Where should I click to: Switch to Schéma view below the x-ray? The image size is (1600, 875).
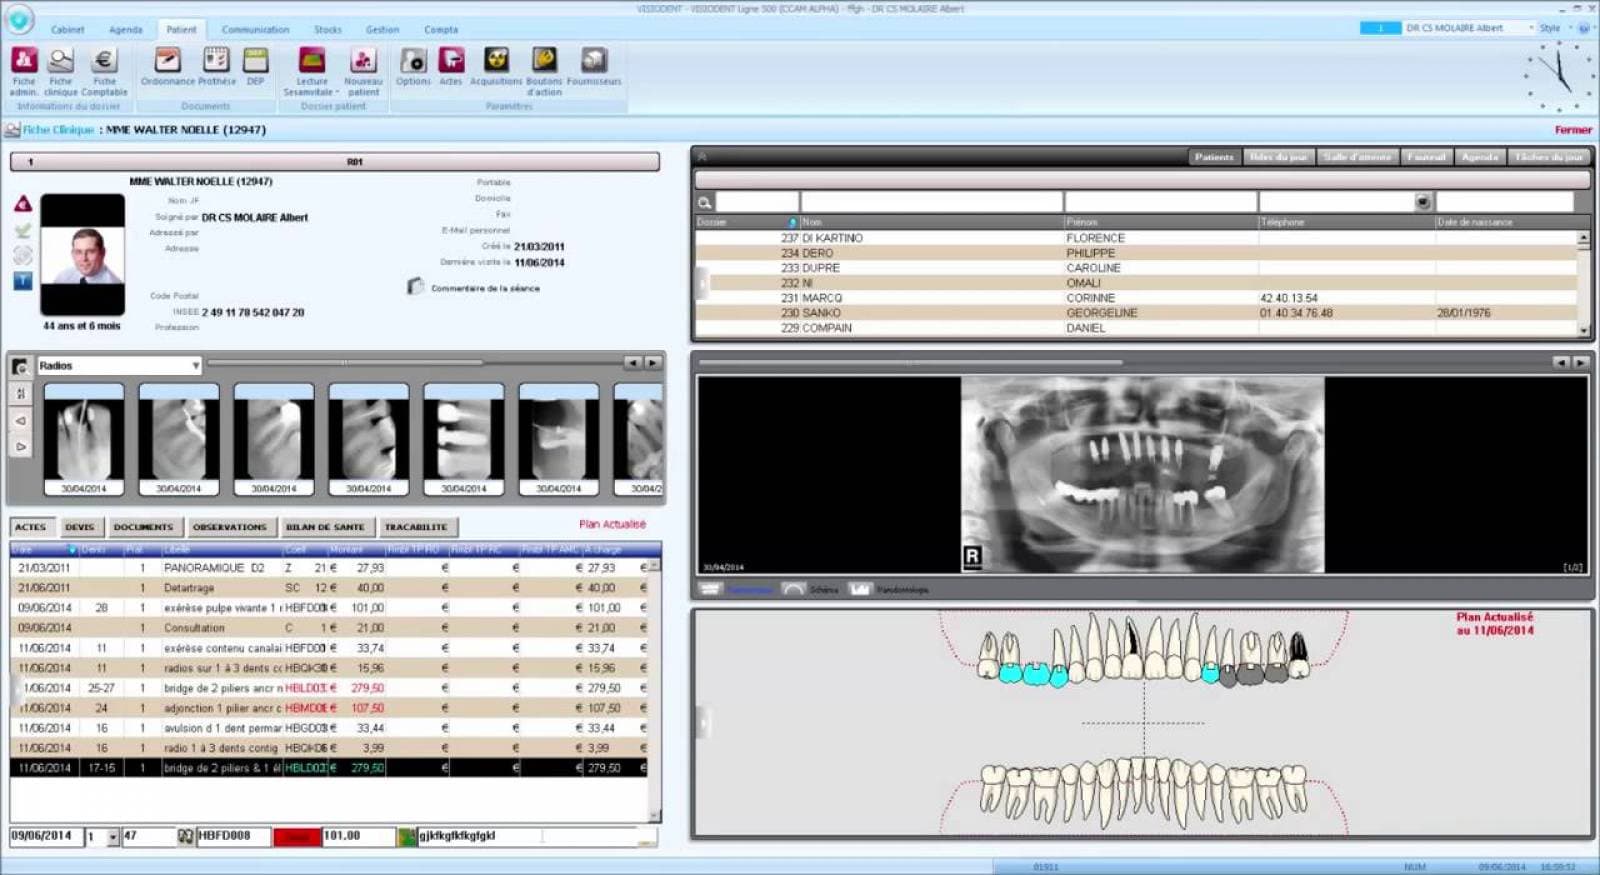coord(810,590)
